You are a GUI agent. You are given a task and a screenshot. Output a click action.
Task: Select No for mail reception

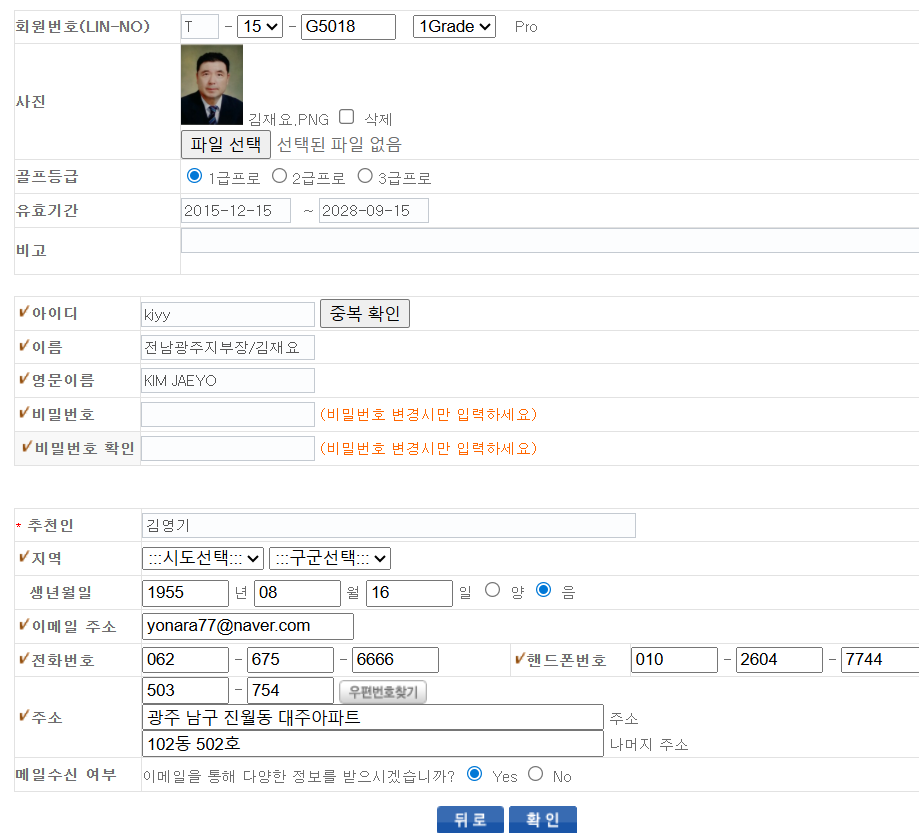(536, 774)
